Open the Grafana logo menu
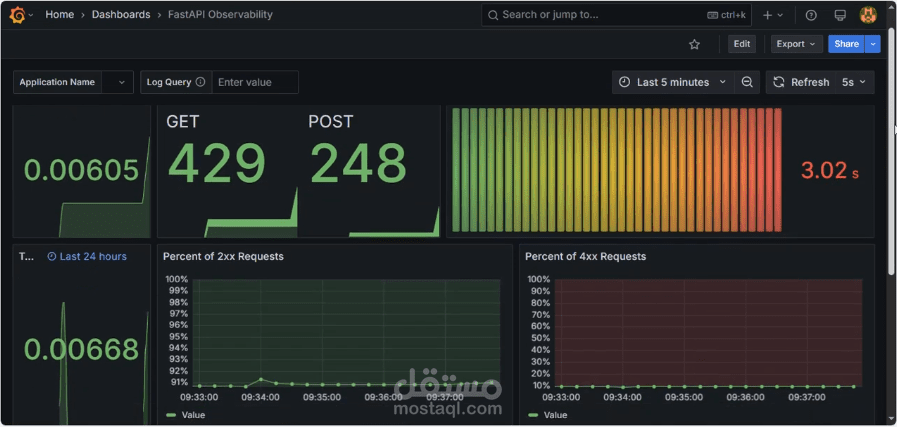The width and height of the screenshot is (897, 427). tap(17, 15)
